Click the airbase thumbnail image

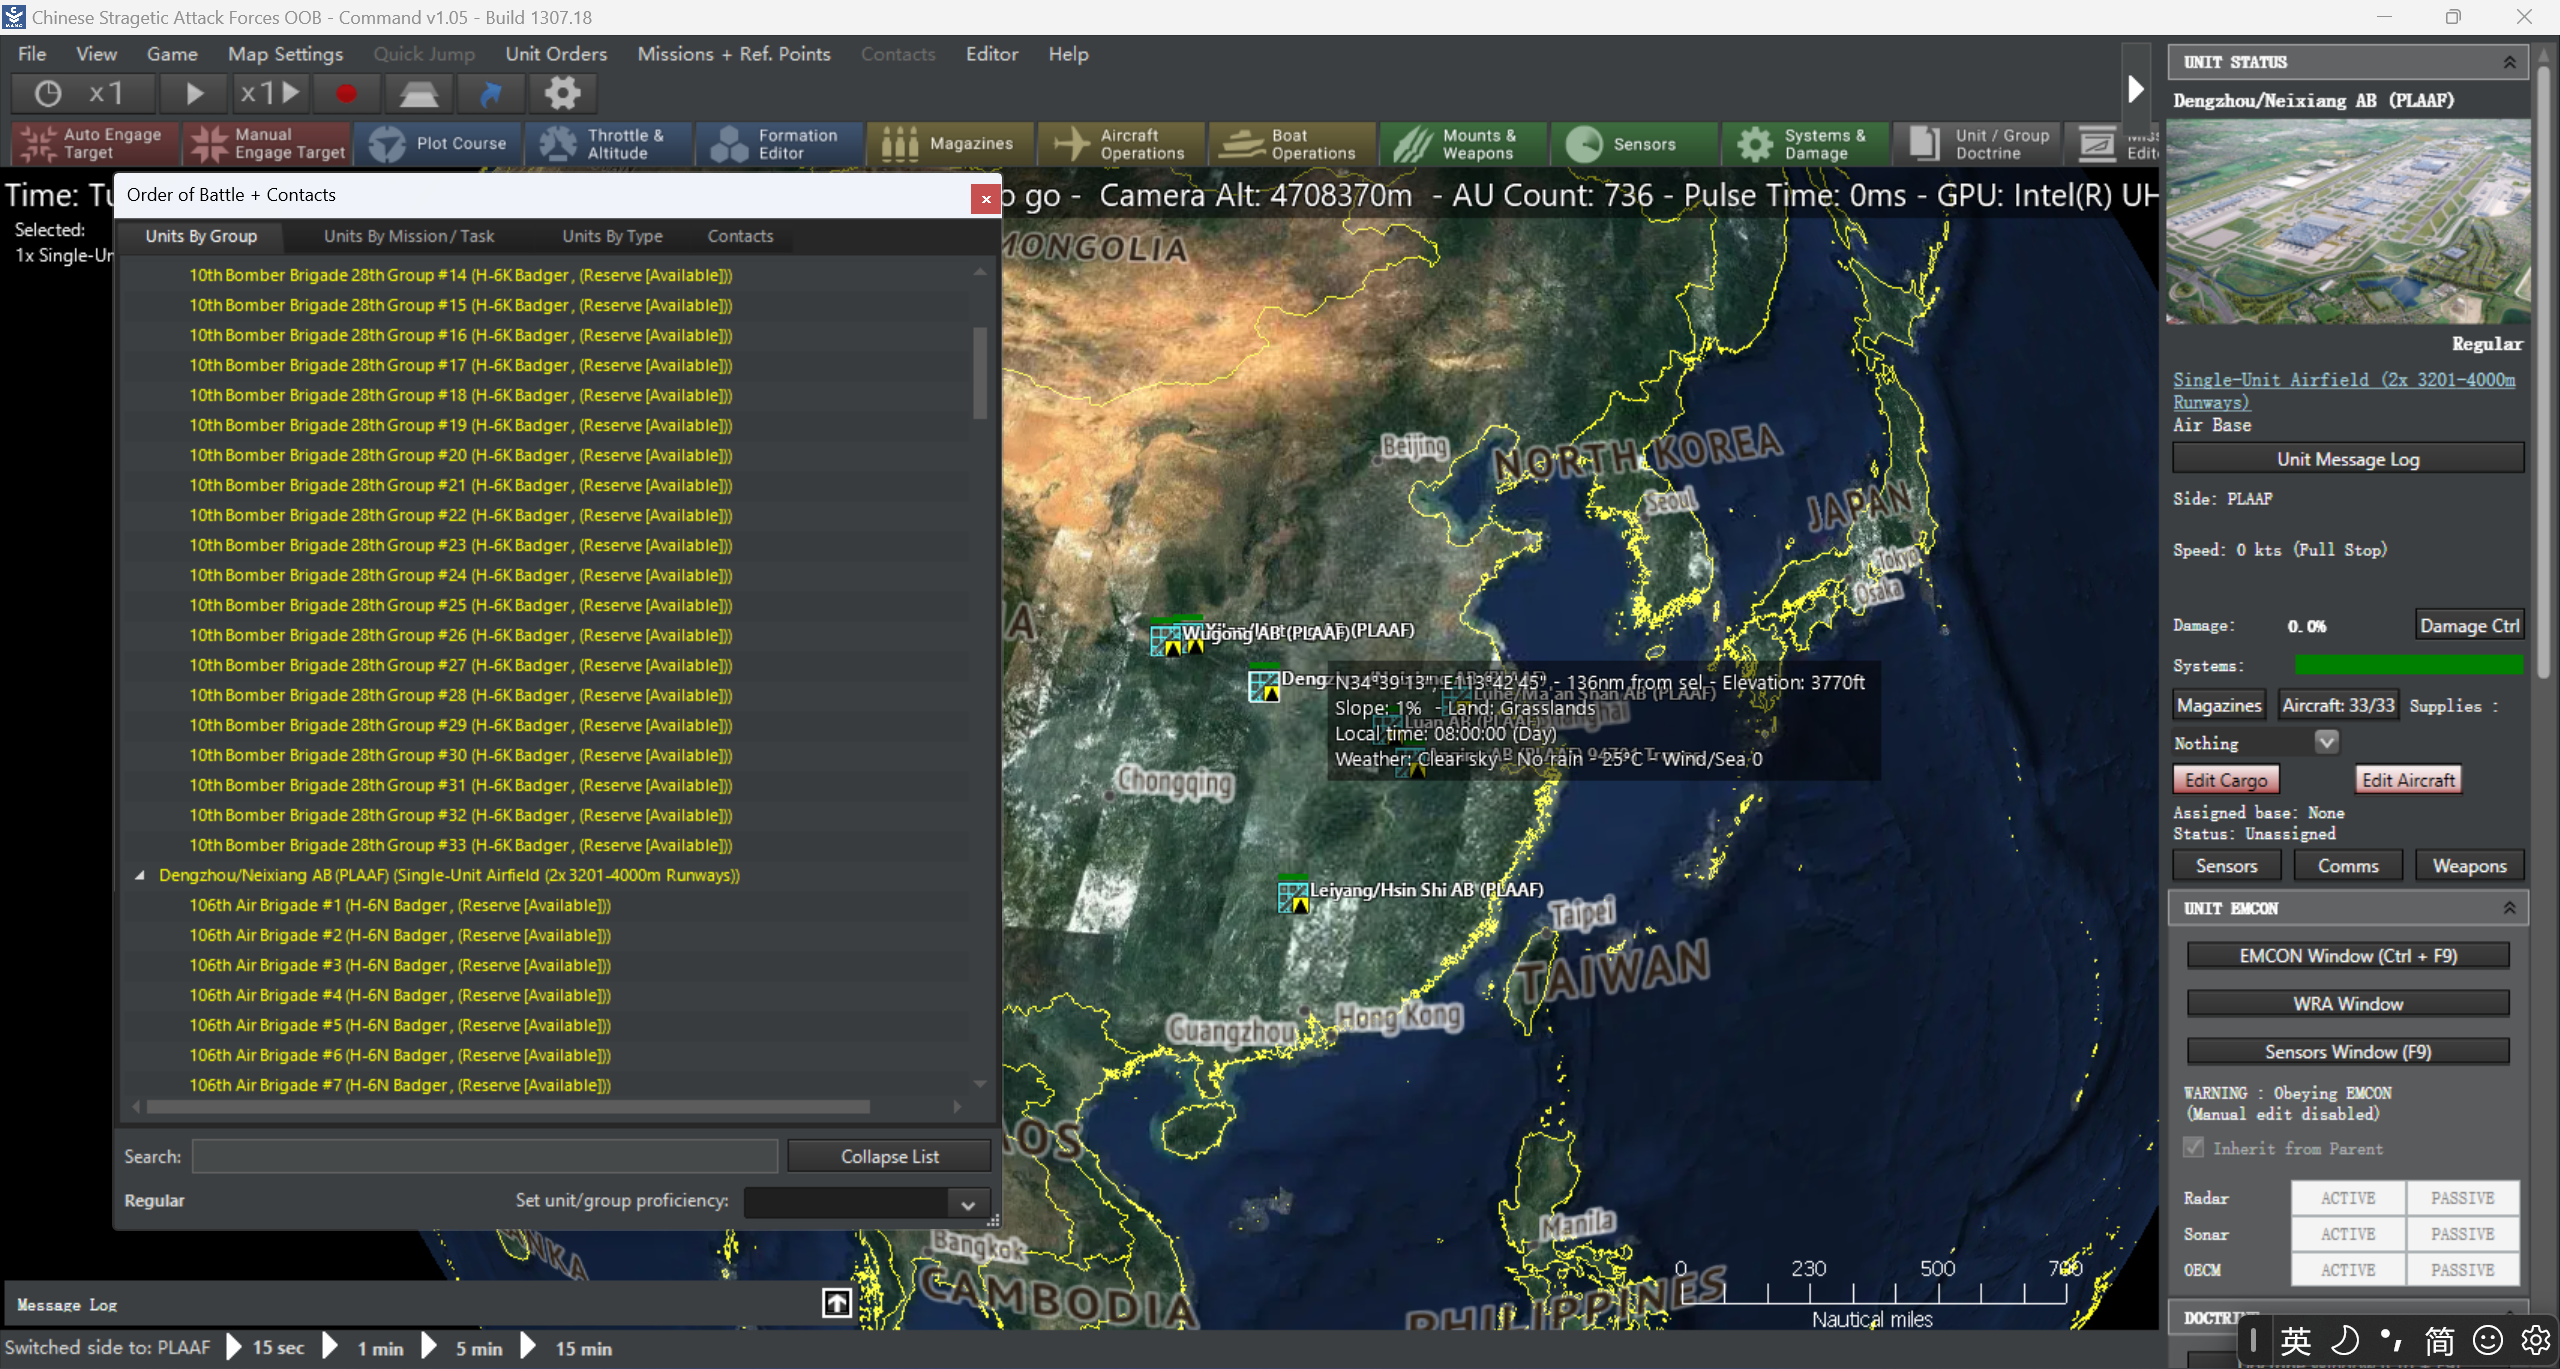pos(2347,222)
